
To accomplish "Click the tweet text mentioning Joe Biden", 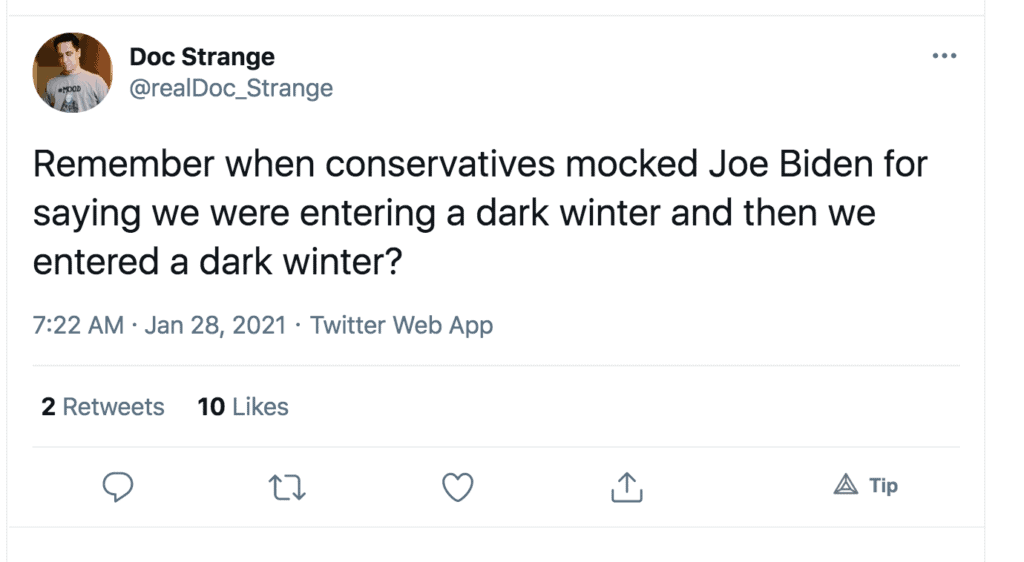I will click(x=480, y=164).
